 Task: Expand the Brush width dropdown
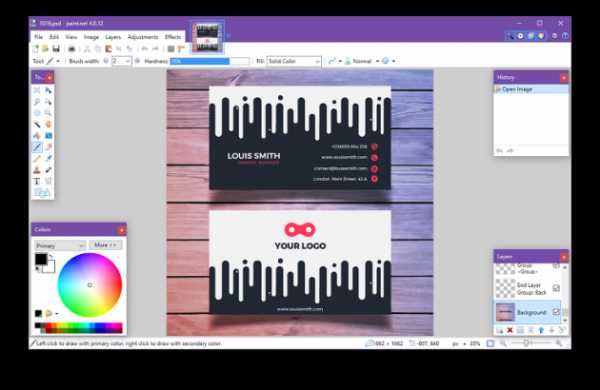click(x=127, y=61)
